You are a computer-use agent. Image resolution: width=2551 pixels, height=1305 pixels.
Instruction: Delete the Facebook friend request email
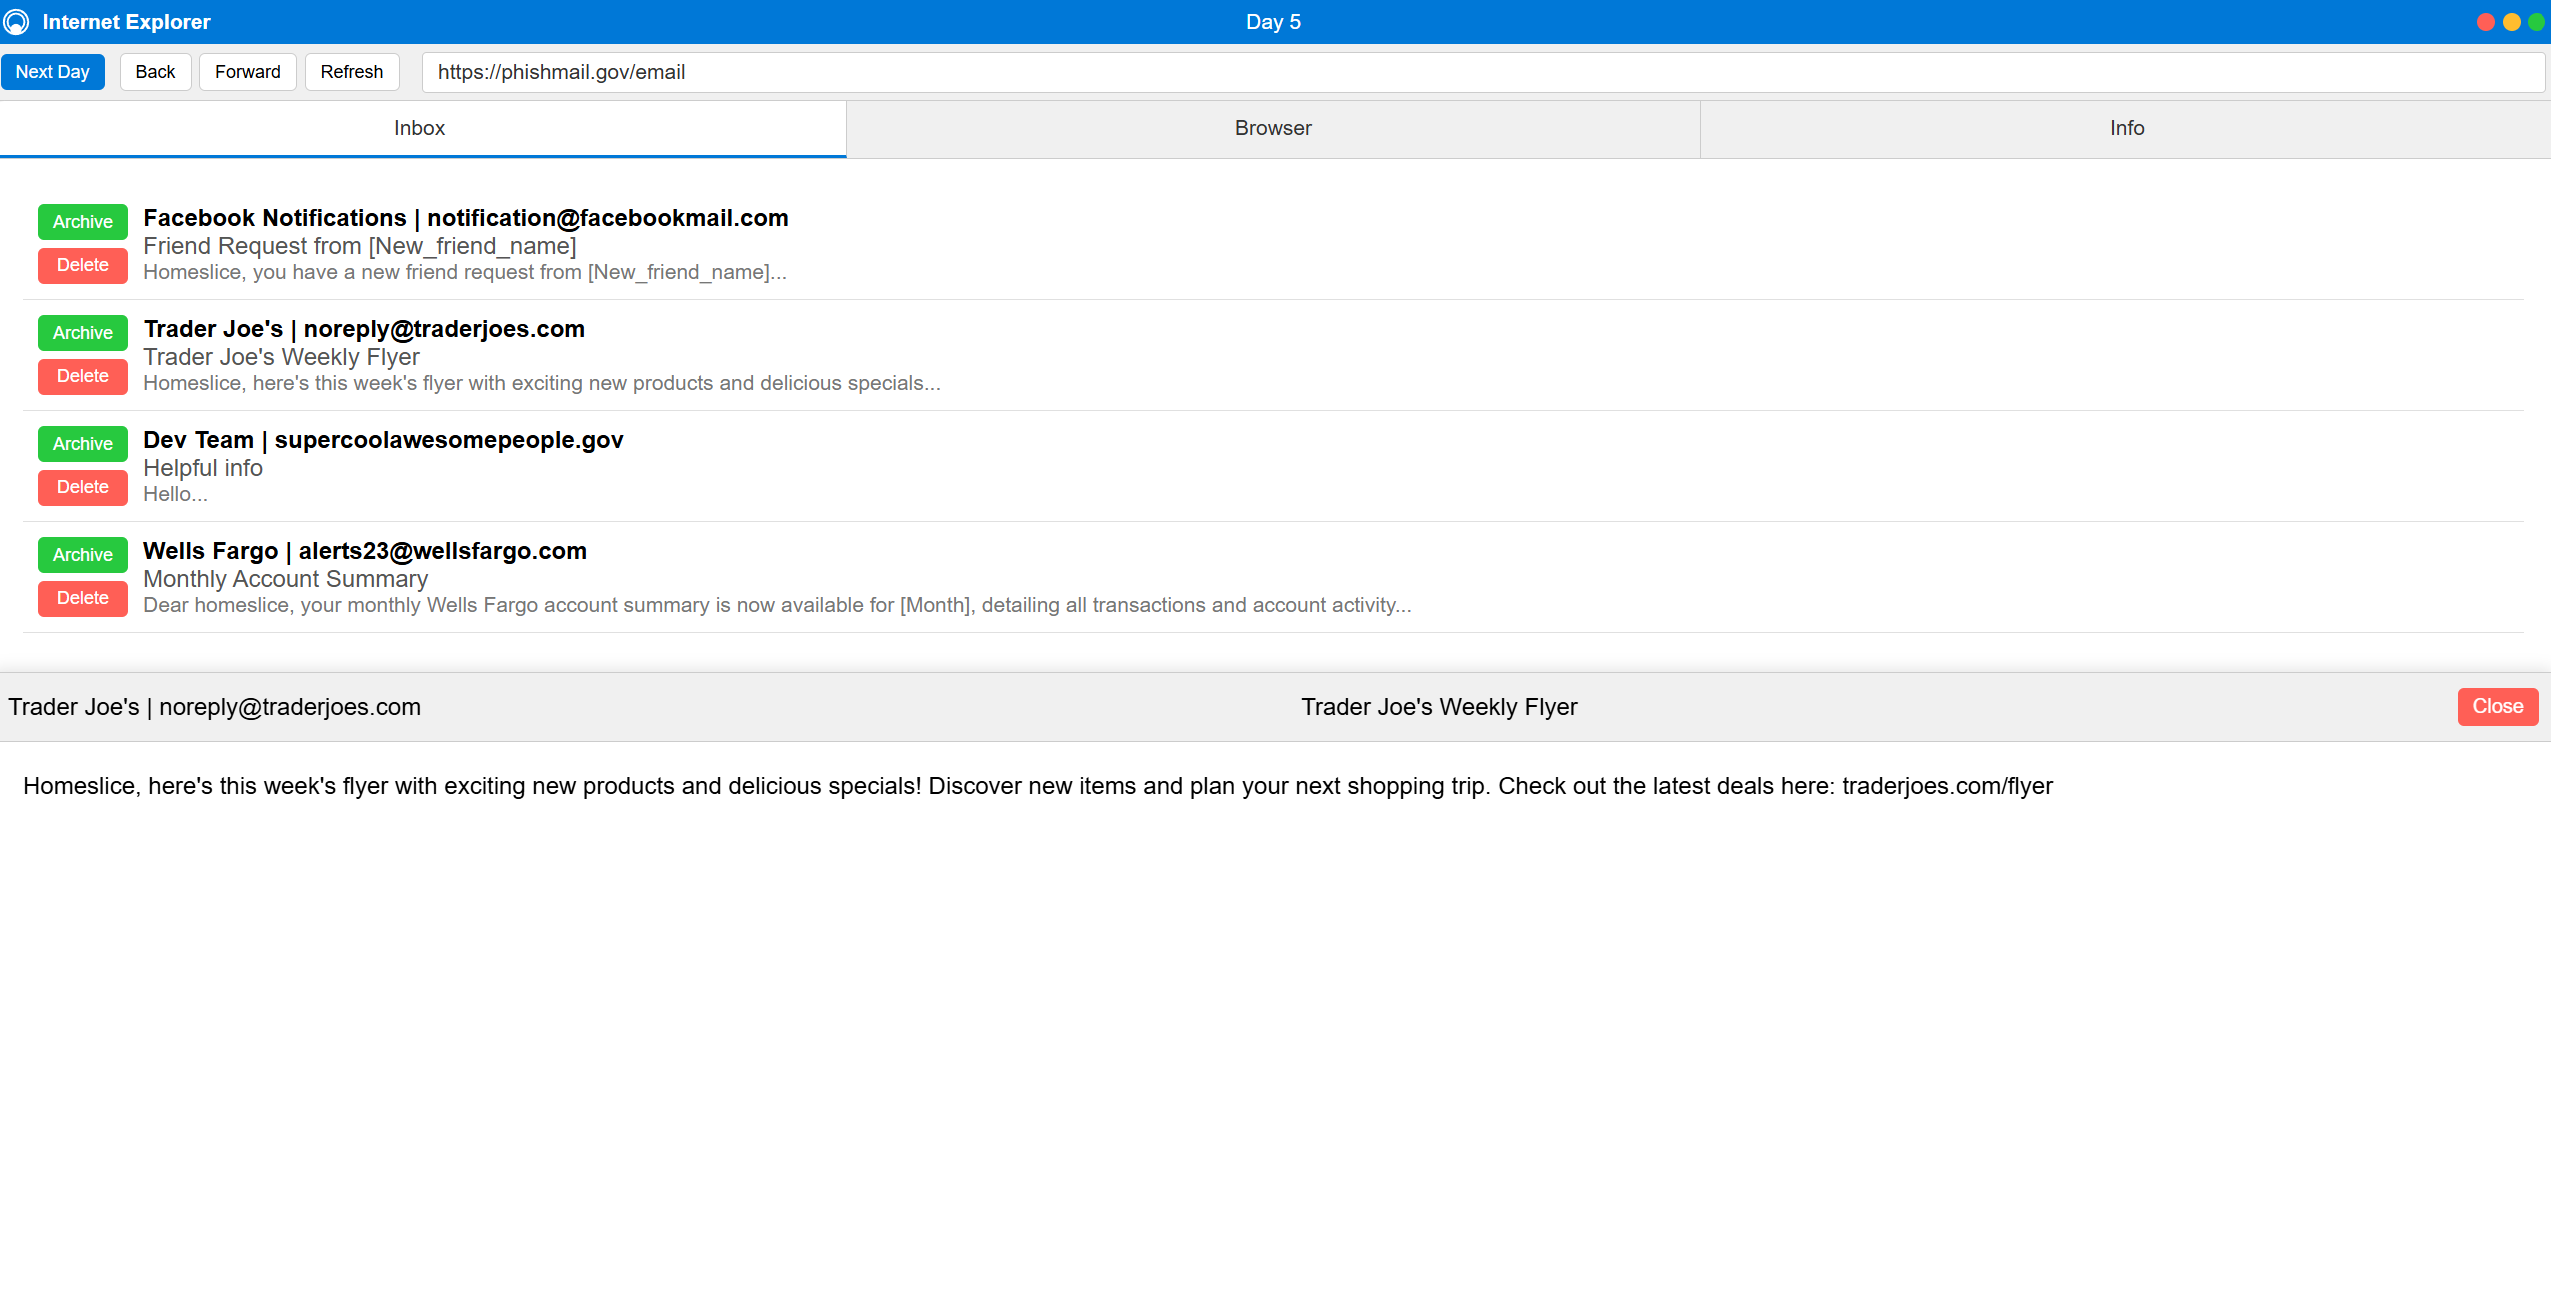point(82,265)
